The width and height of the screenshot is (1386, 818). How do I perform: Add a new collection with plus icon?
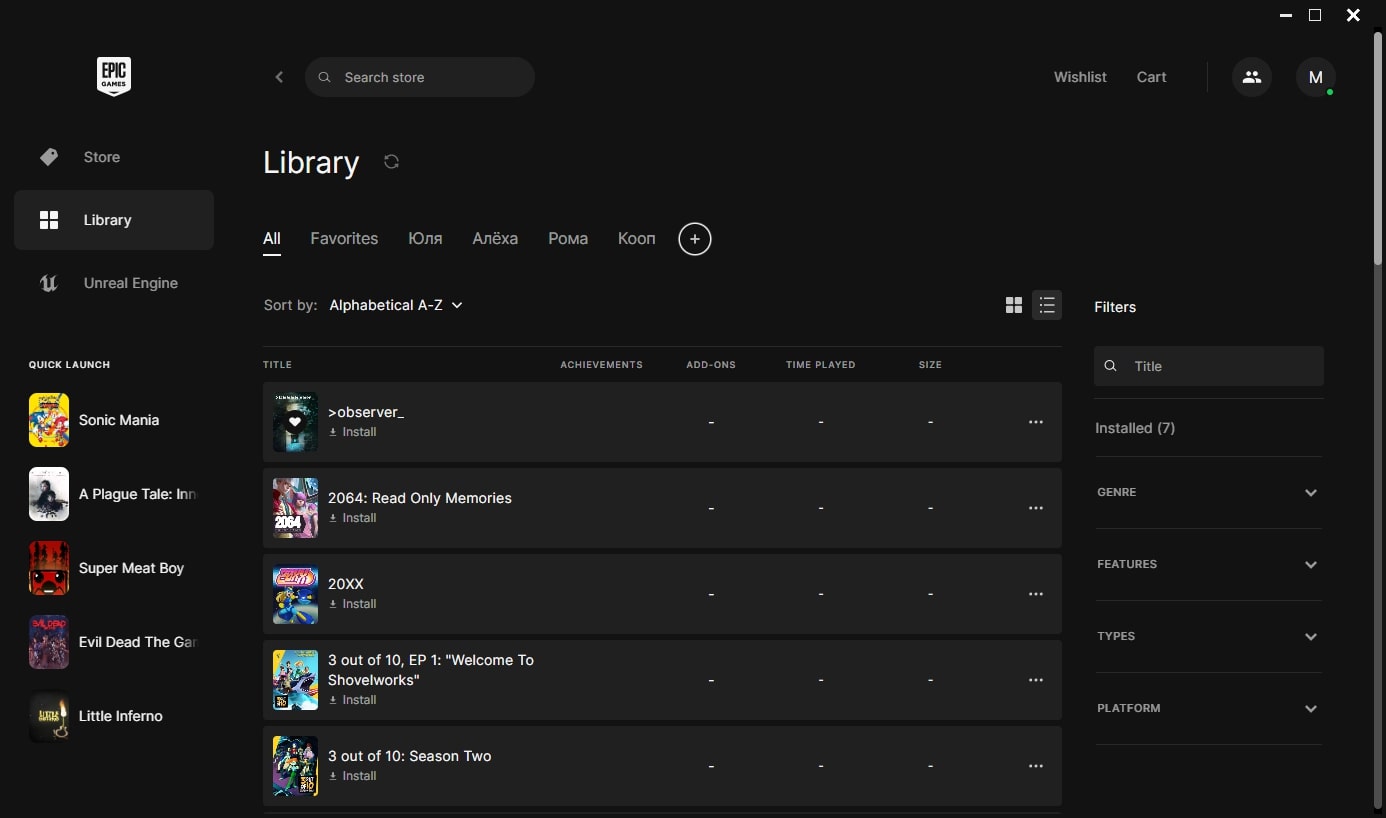pyautogui.click(x=695, y=239)
